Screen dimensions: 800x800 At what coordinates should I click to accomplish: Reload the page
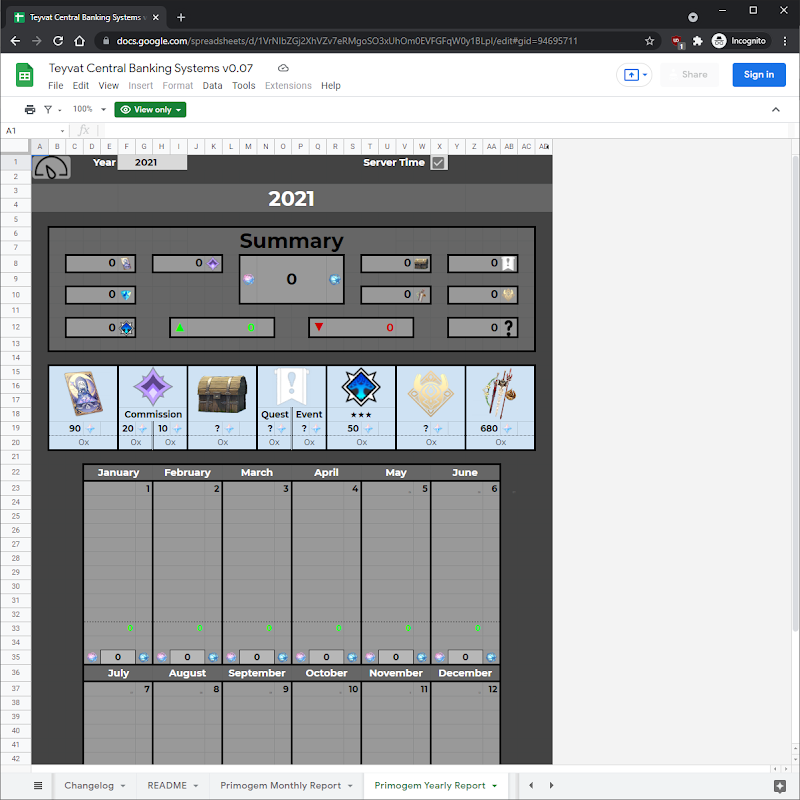point(58,41)
